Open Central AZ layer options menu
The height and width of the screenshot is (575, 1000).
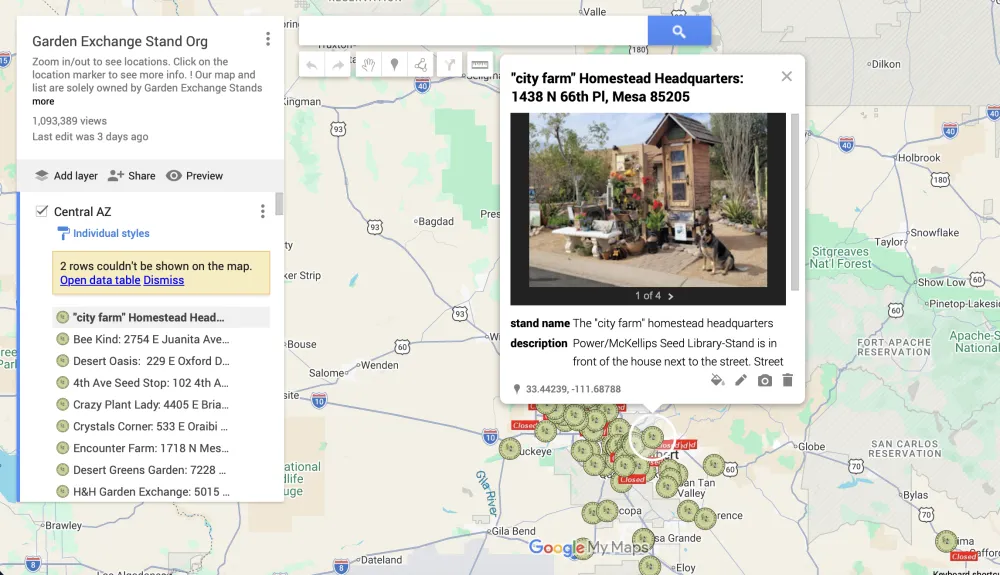[263, 211]
